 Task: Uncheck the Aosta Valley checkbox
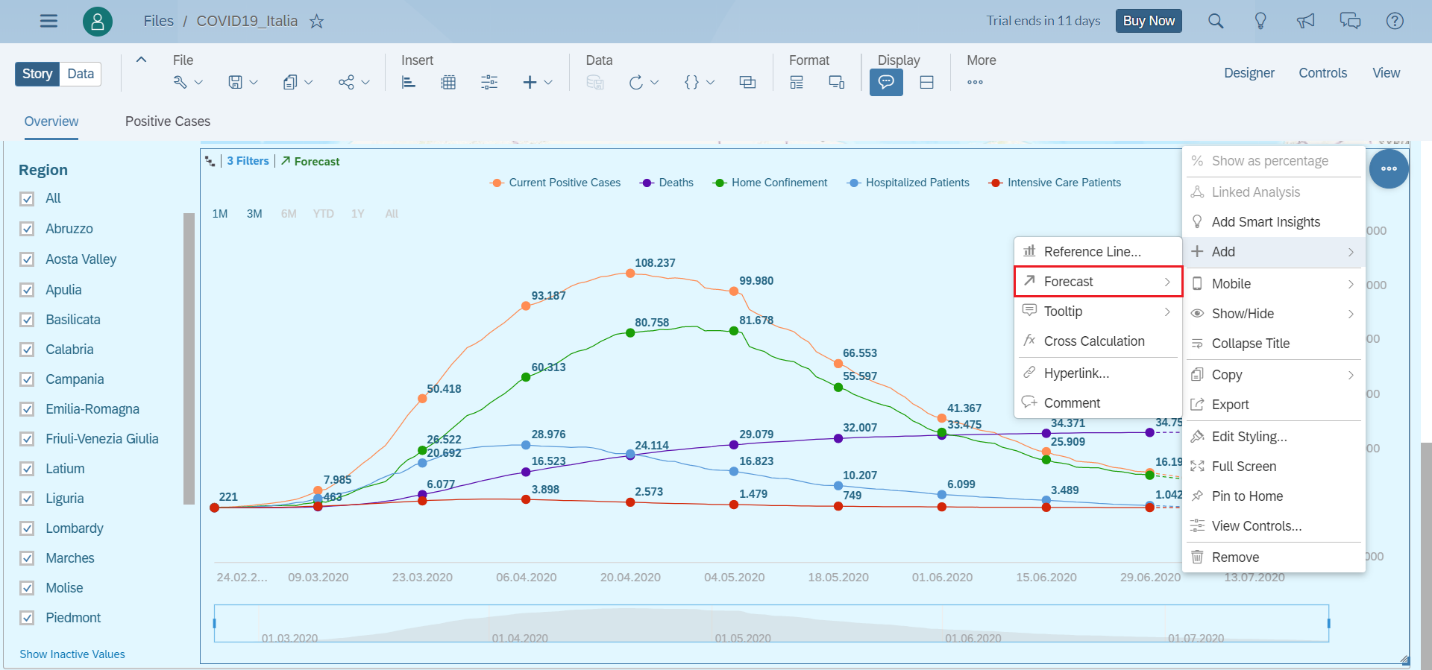point(27,259)
